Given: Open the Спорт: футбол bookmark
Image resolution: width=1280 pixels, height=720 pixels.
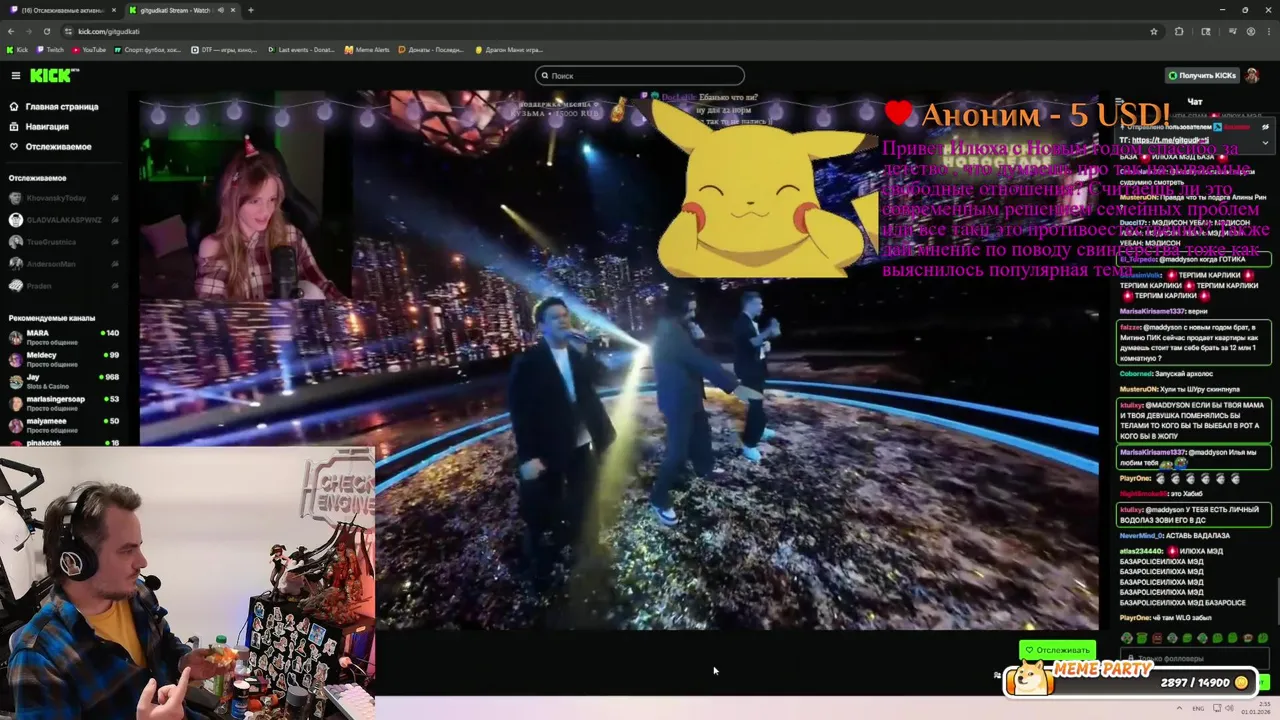Looking at the screenshot, I should coord(147,49).
